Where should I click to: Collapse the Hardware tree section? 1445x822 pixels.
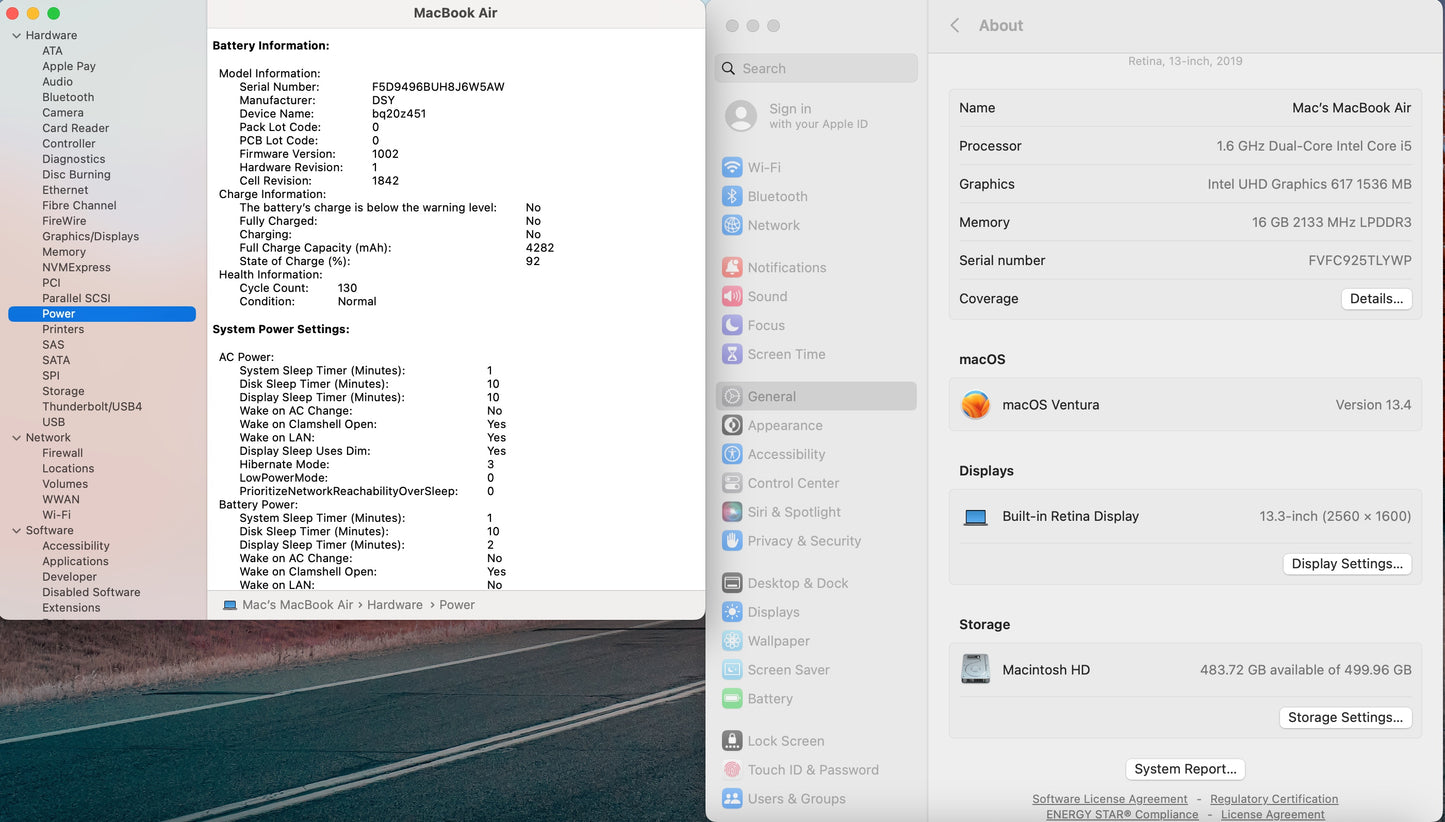coord(16,36)
